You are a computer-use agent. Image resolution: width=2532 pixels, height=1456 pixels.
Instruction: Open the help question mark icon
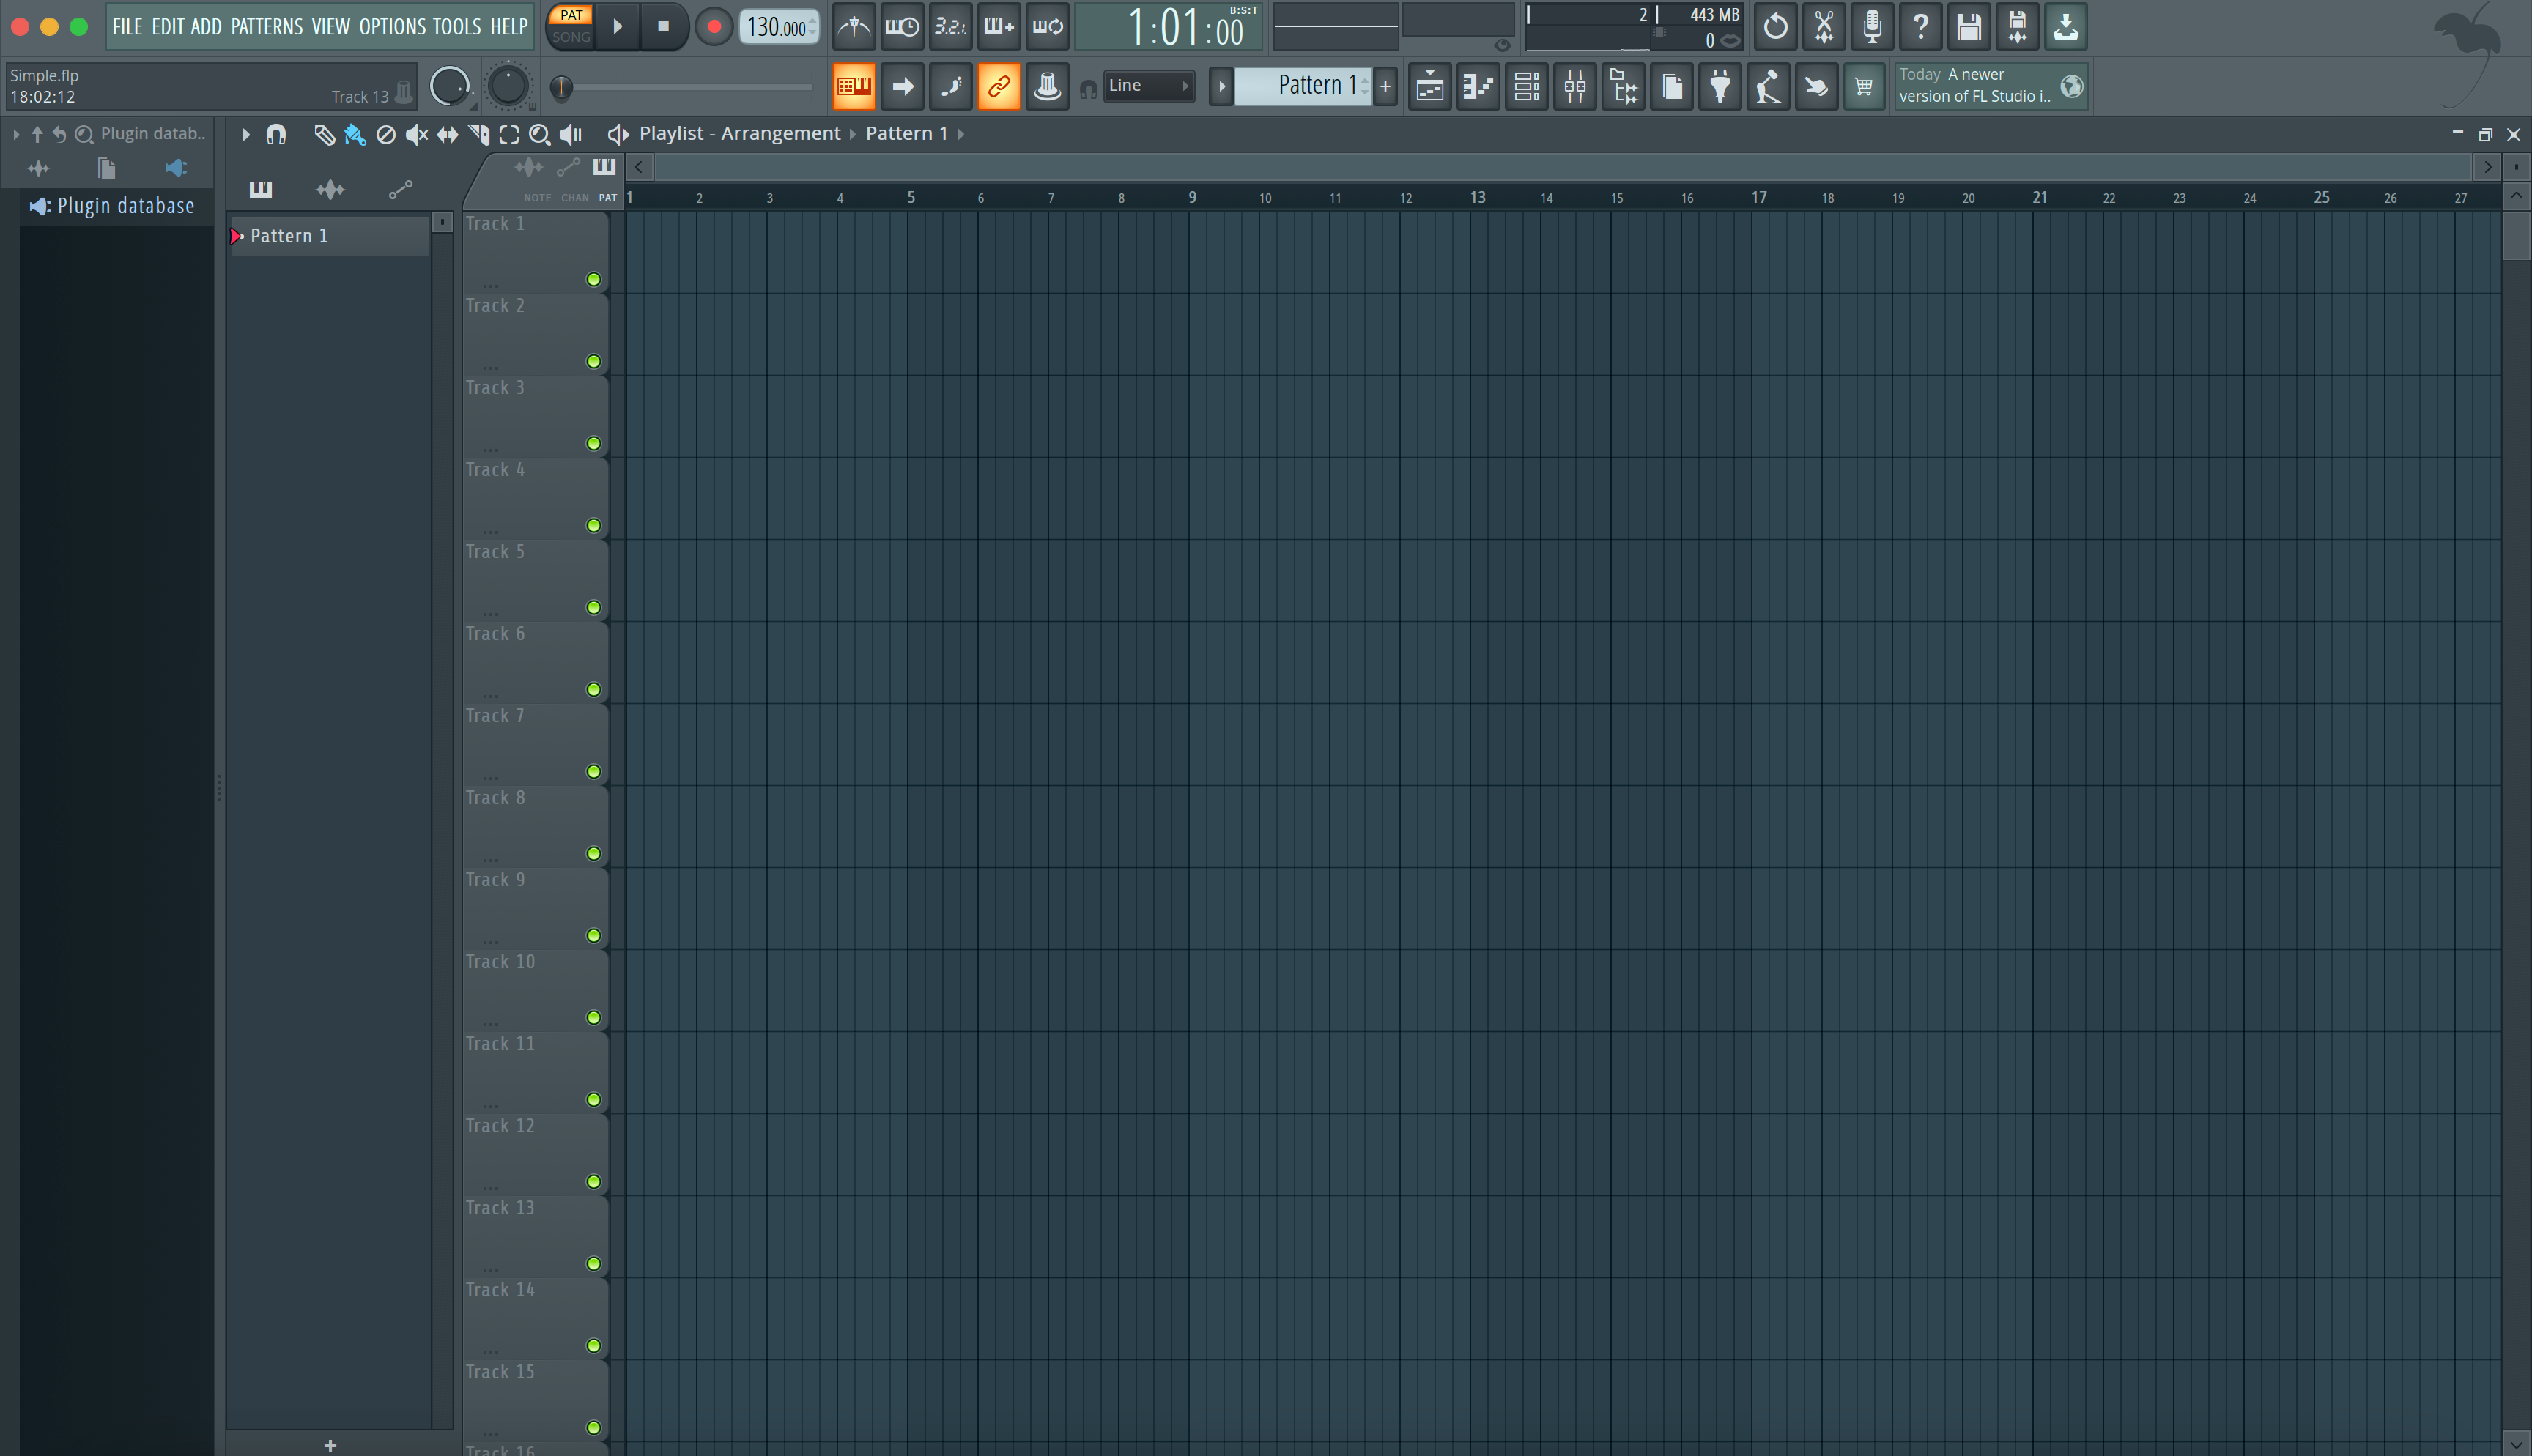pyautogui.click(x=1920, y=27)
